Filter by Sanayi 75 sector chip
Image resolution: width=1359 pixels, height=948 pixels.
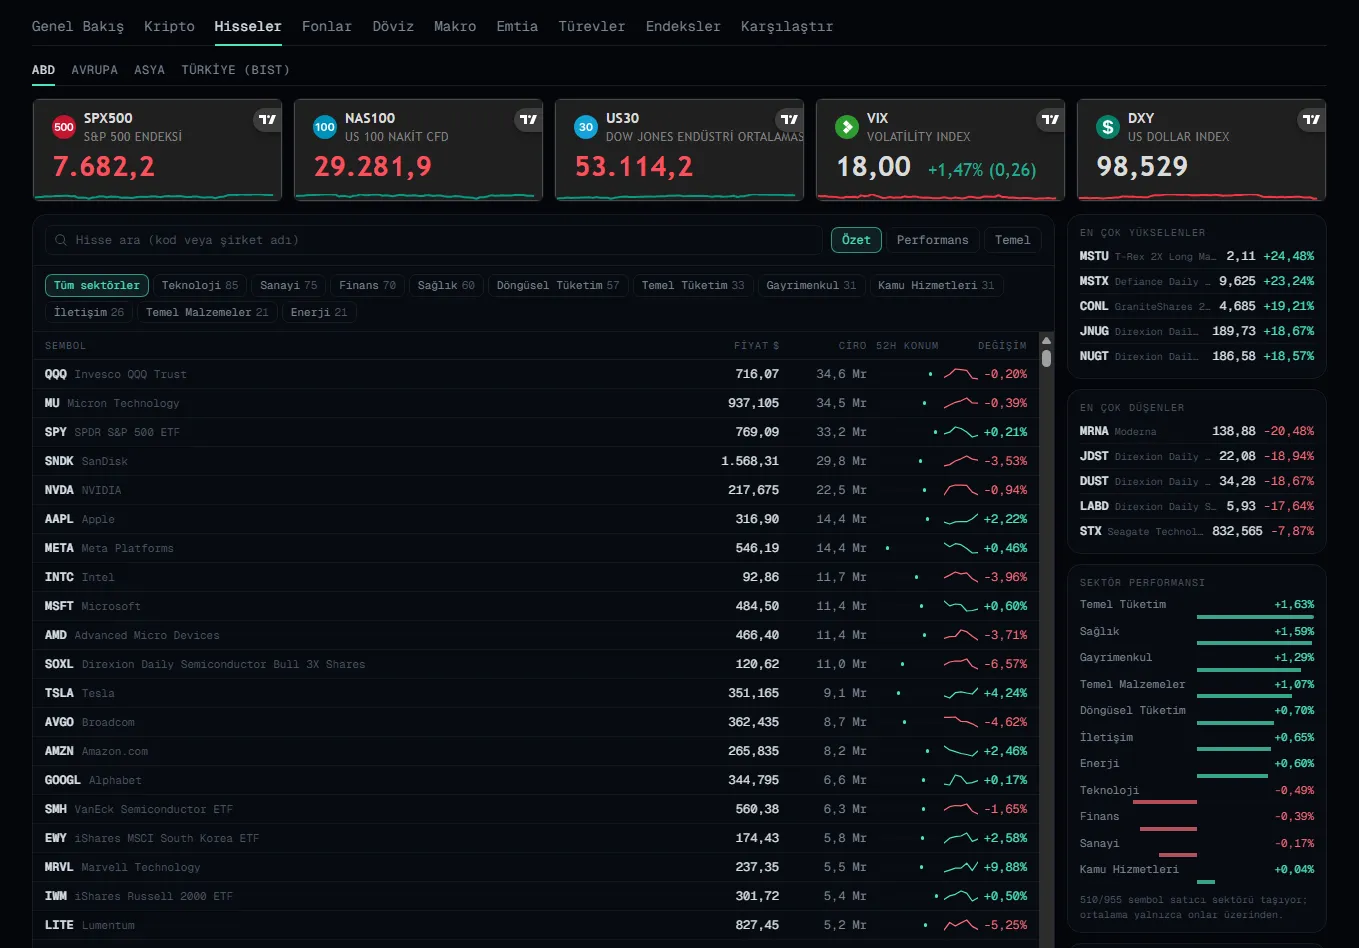[289, 285]
